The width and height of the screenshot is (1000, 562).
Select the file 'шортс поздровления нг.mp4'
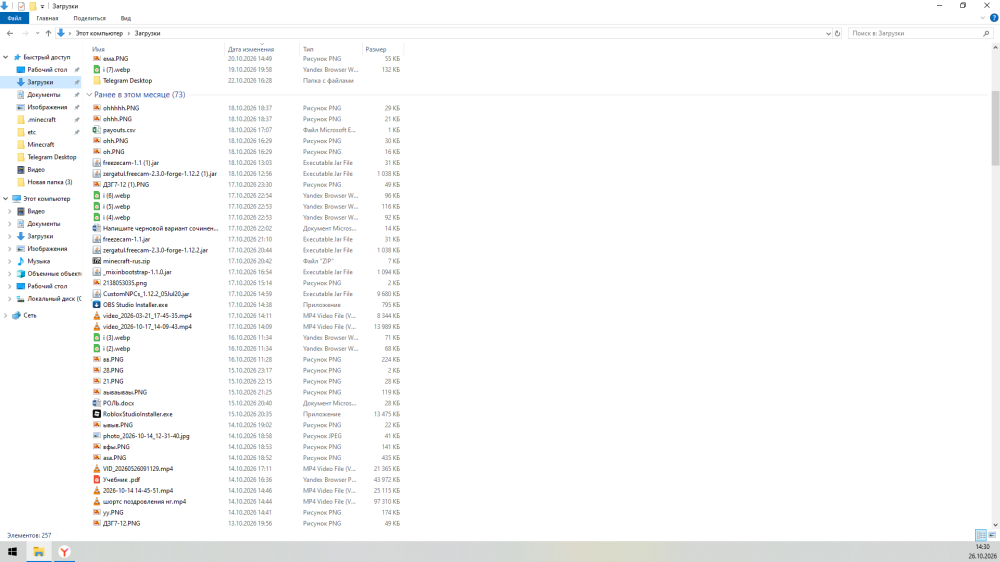pos(144,501)
